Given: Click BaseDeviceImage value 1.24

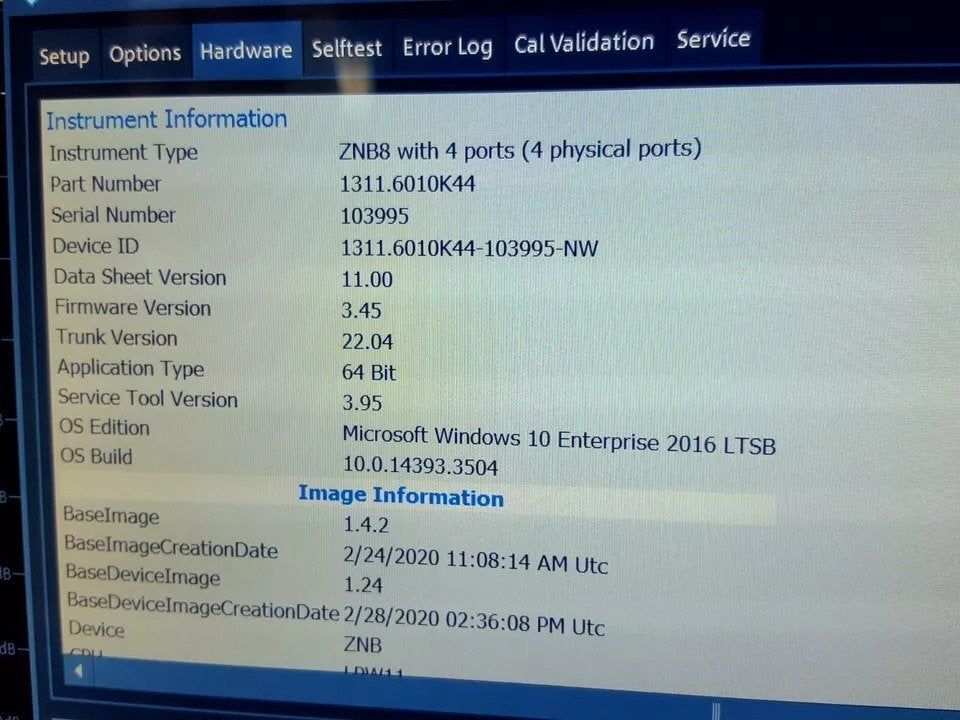Looking at the screenshot, I should (363, 584).
